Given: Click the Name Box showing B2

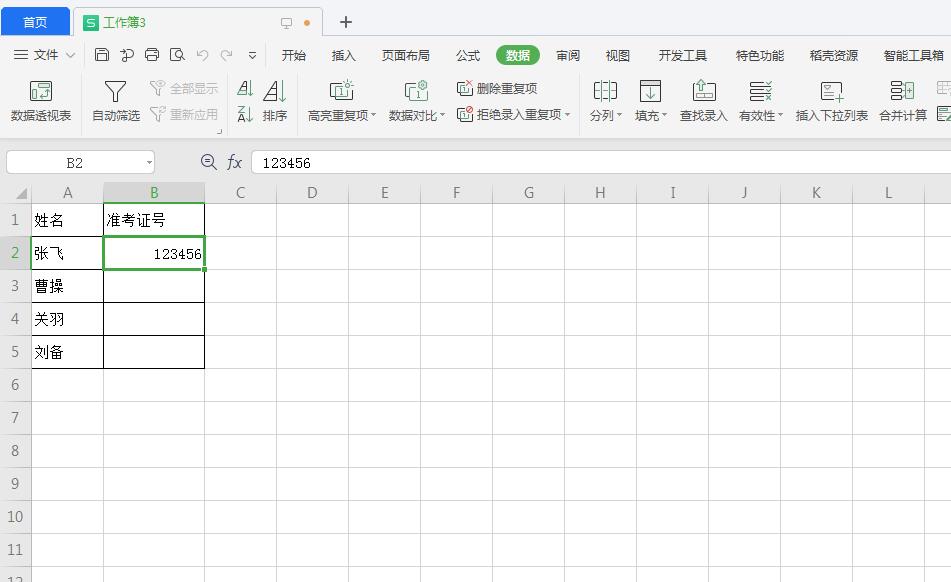Looking at the screenshot, I should point(74,162).
